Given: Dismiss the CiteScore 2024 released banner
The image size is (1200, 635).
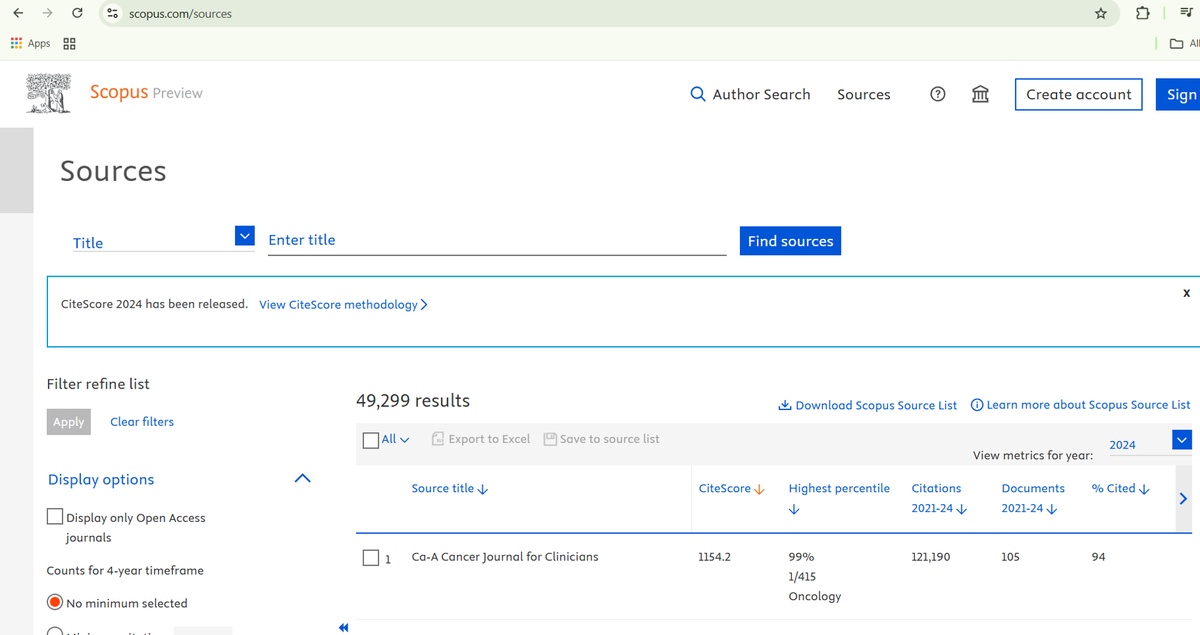Looking at the screenshot, I should pyautogui.click(x=1186, y=292).
